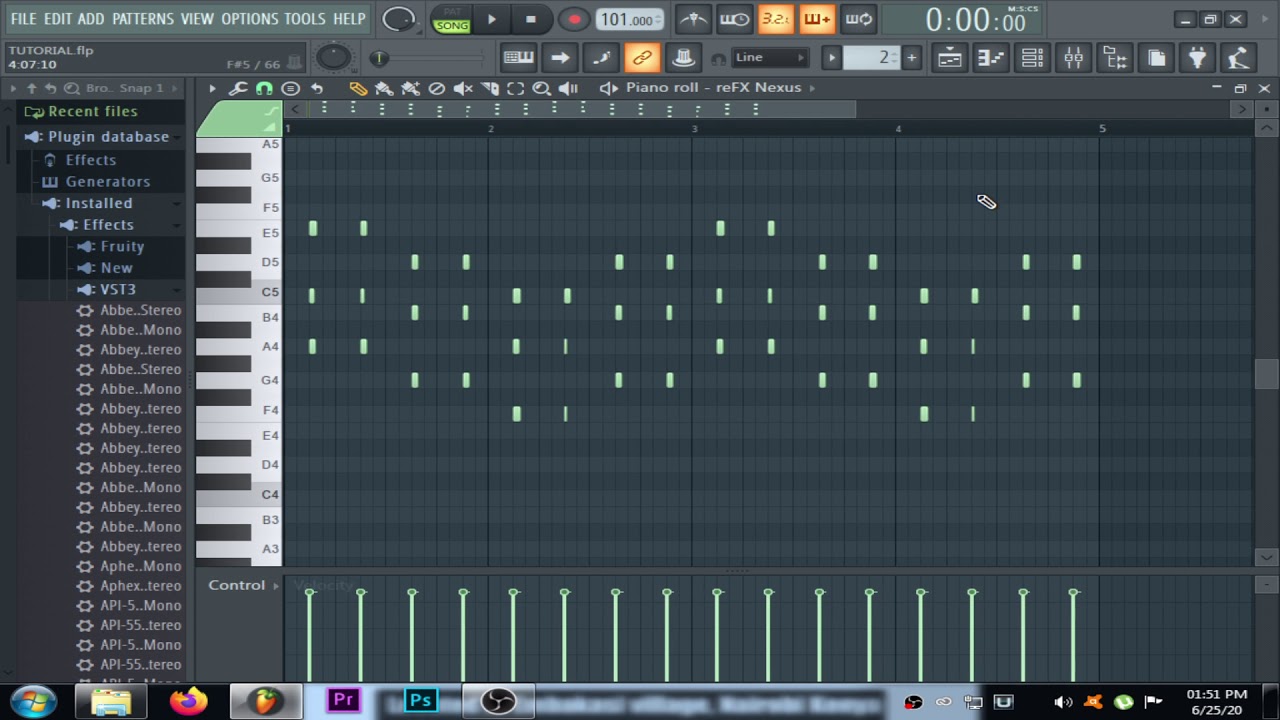Toggle the Browser panel button
Image resolution: width=1280 pixels, height=720 pixels.
[x=1115, y=58]
